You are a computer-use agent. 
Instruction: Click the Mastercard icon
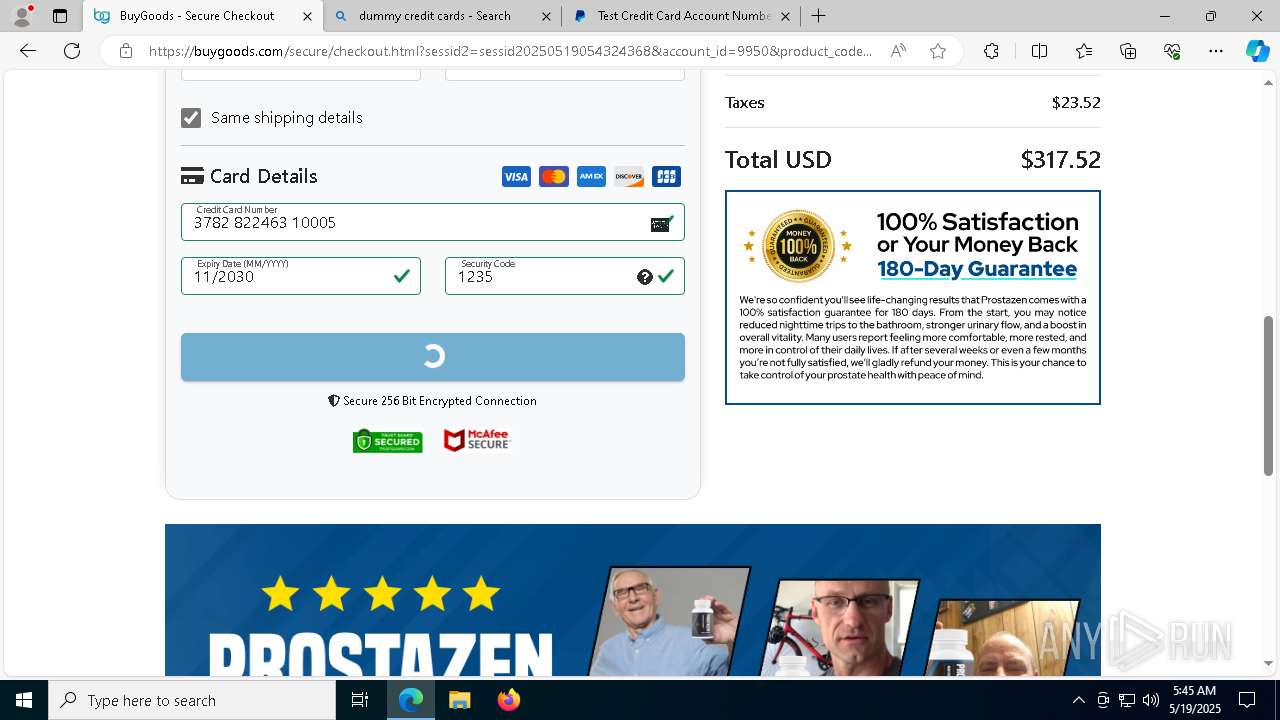(554, 177)
